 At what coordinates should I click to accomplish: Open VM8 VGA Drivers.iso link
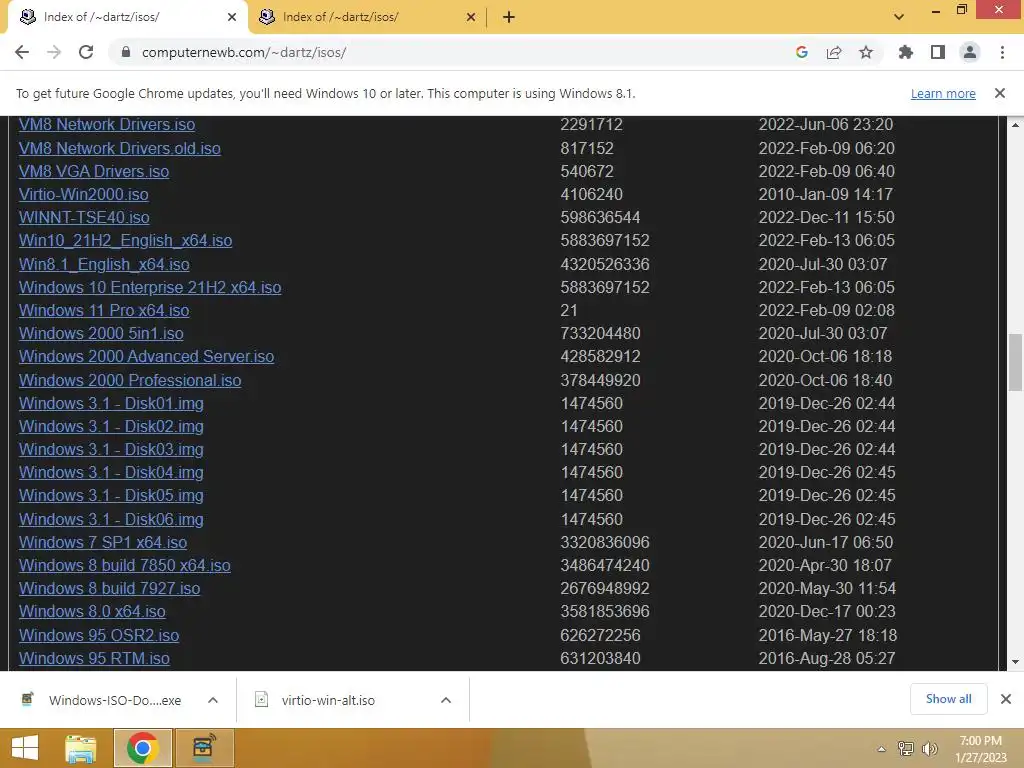(x=94, y=171)
